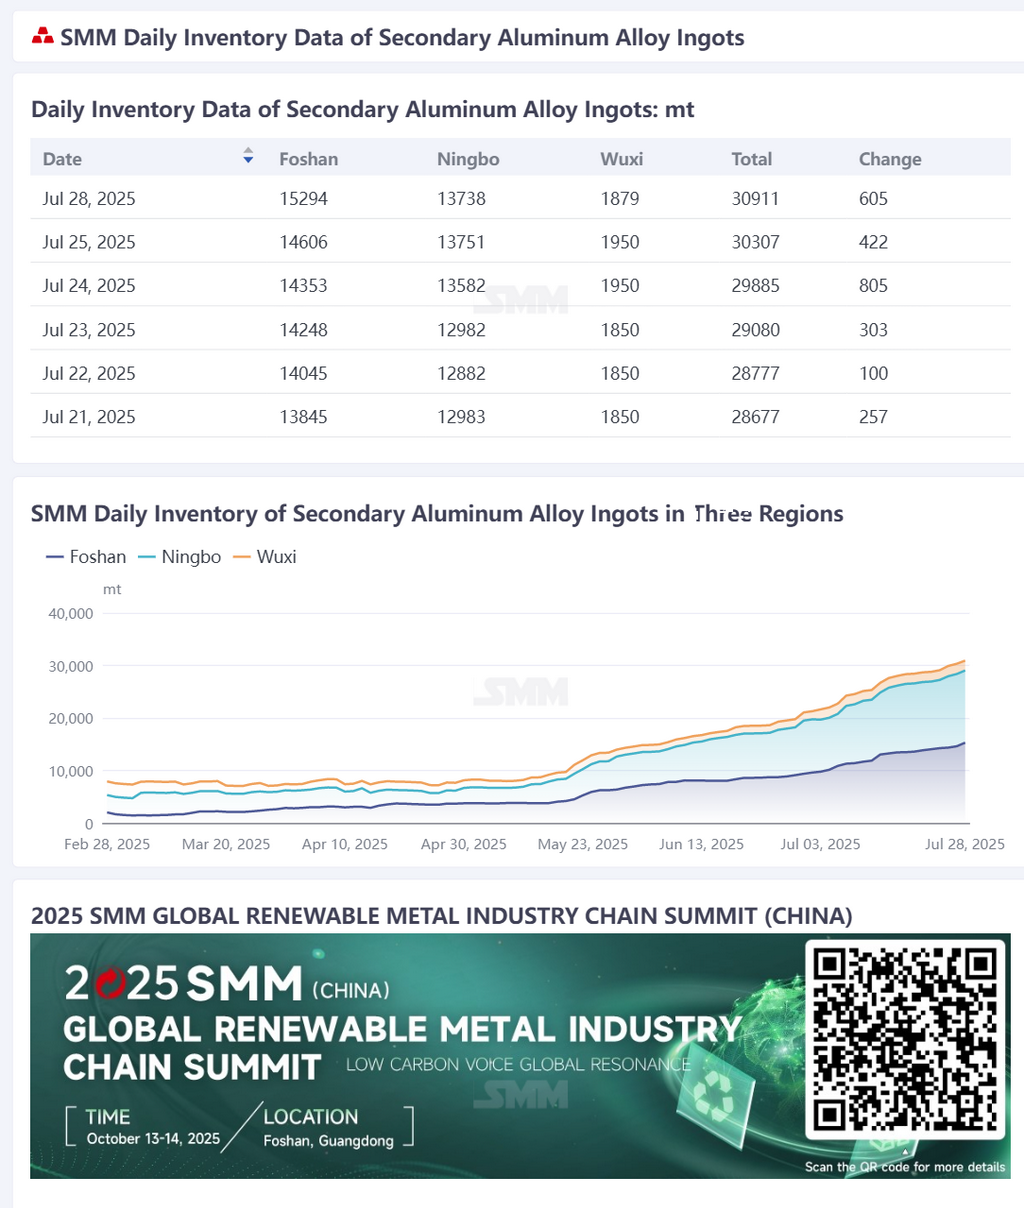This screenshot has width=1024, height=1208.
Task: Click Change value 422
Action: [873, 242]
